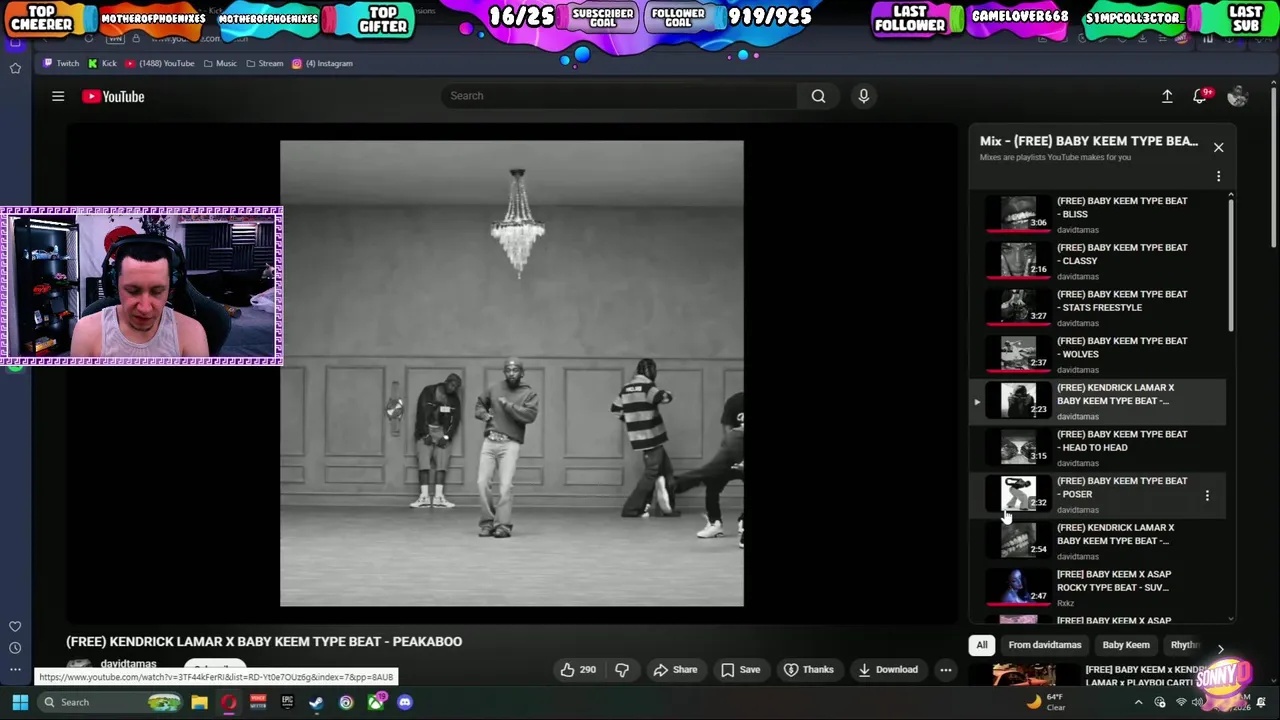Screen dimensions: 1280x720
Task: Open Steam on the taskbar
Action: click(316, 702)
